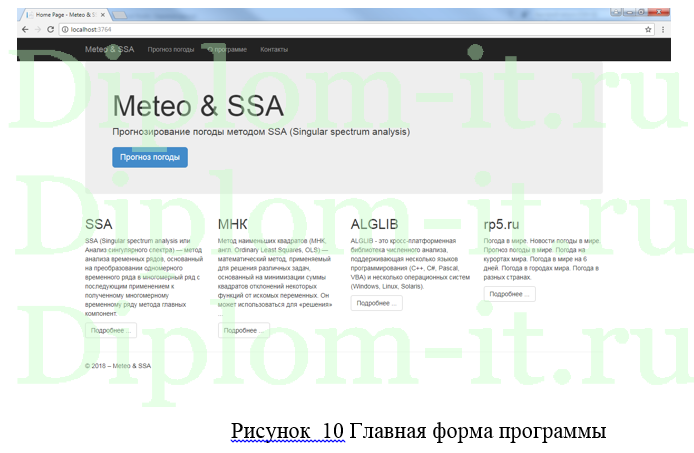Click Подробнее under МНК
694x453 pixels.
tap(243, 330)
